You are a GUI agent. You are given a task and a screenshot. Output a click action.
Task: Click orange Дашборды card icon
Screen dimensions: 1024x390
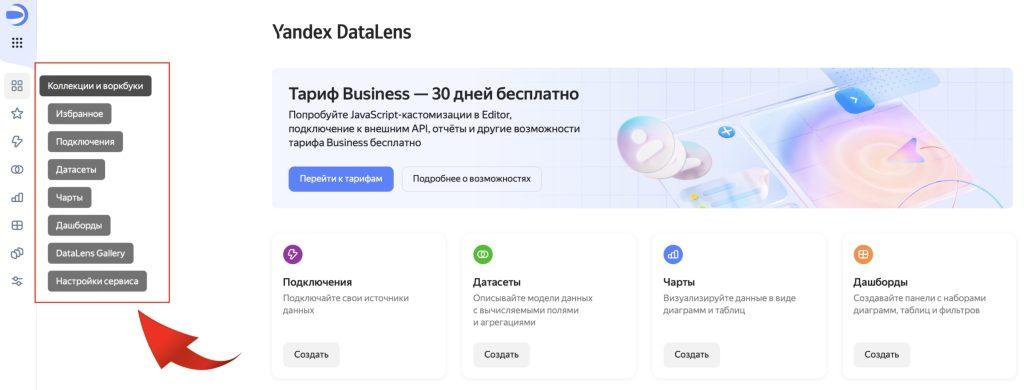[x=863, y=255]
